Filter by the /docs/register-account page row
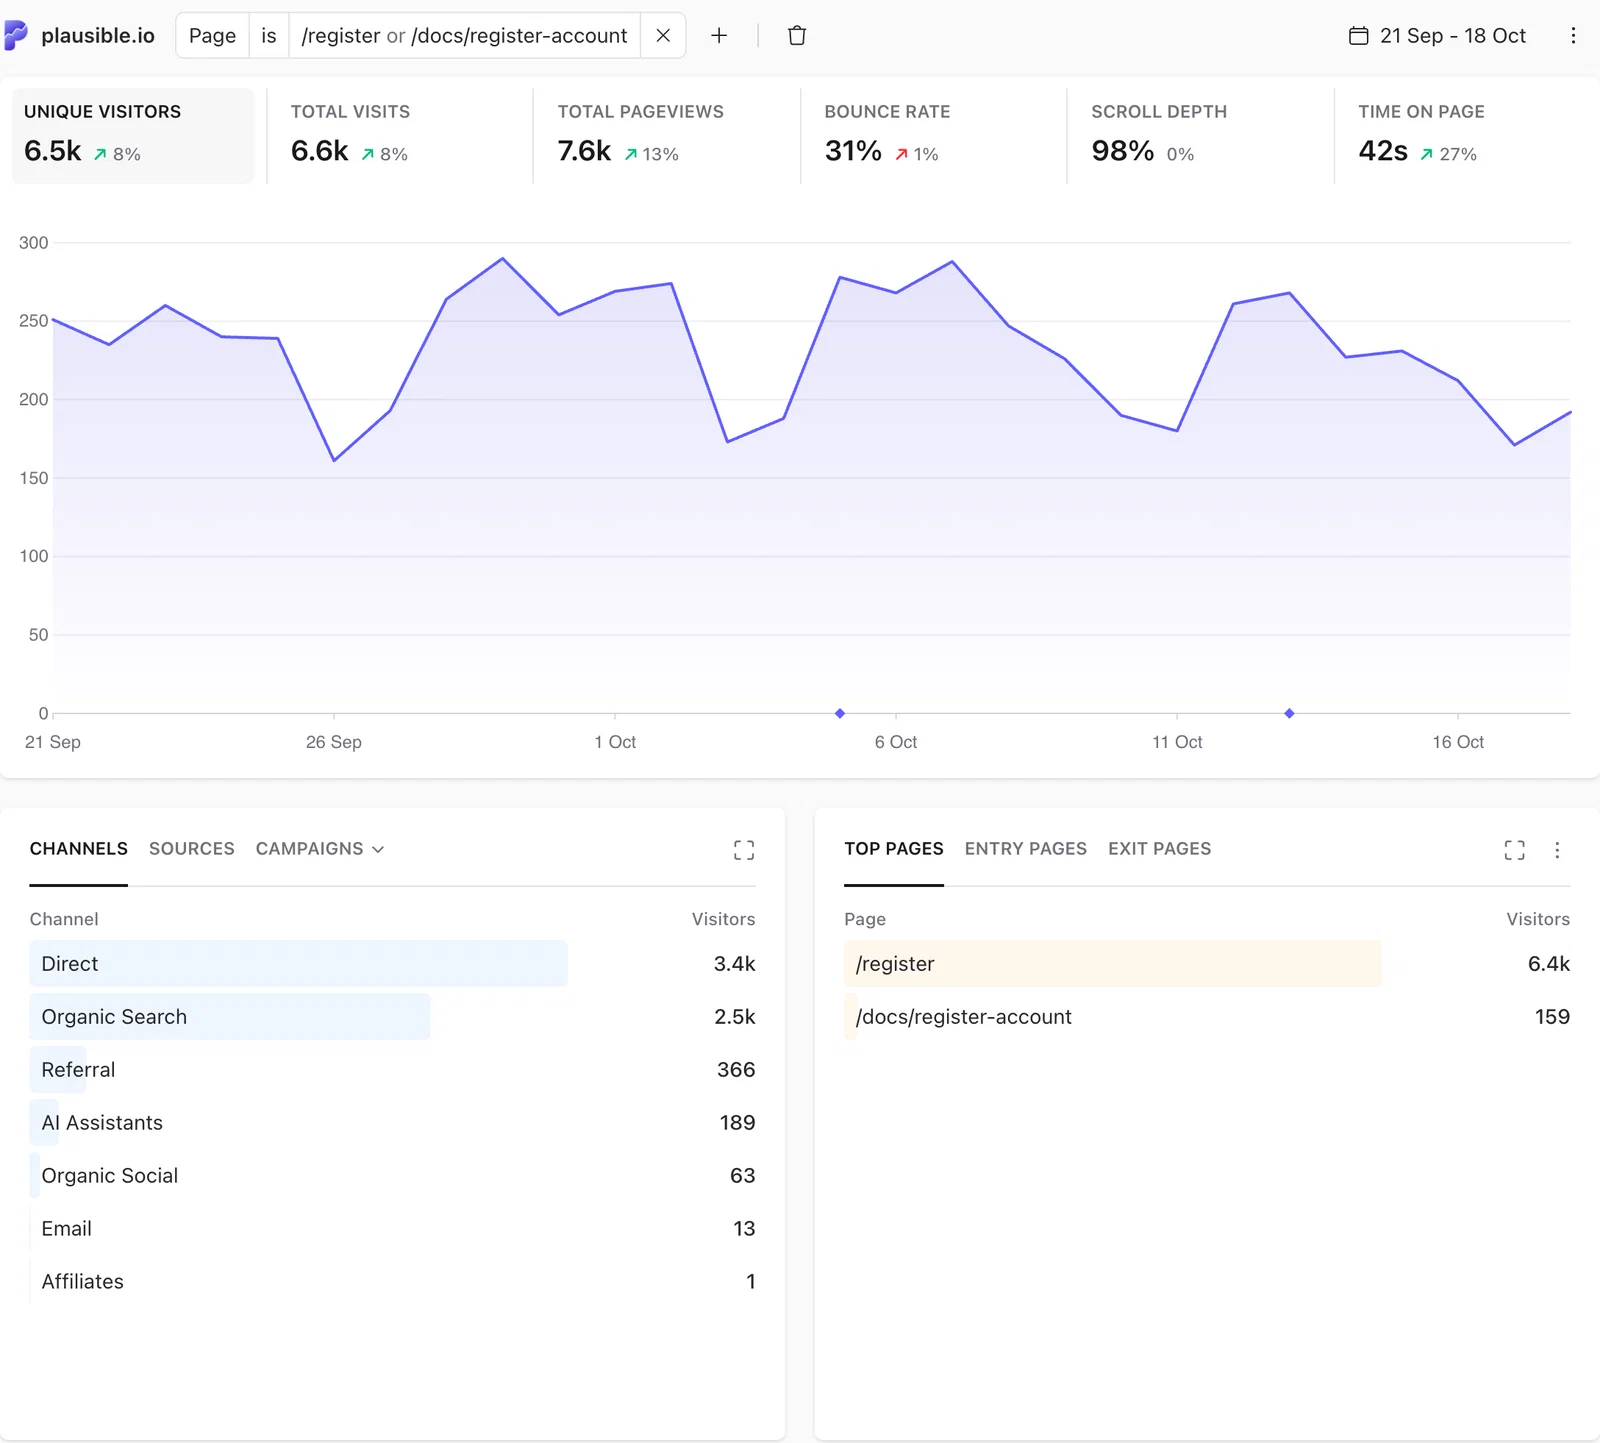Image resolution: width=1600 pixels, height=1443 pixels. tap(1207, 1017)
